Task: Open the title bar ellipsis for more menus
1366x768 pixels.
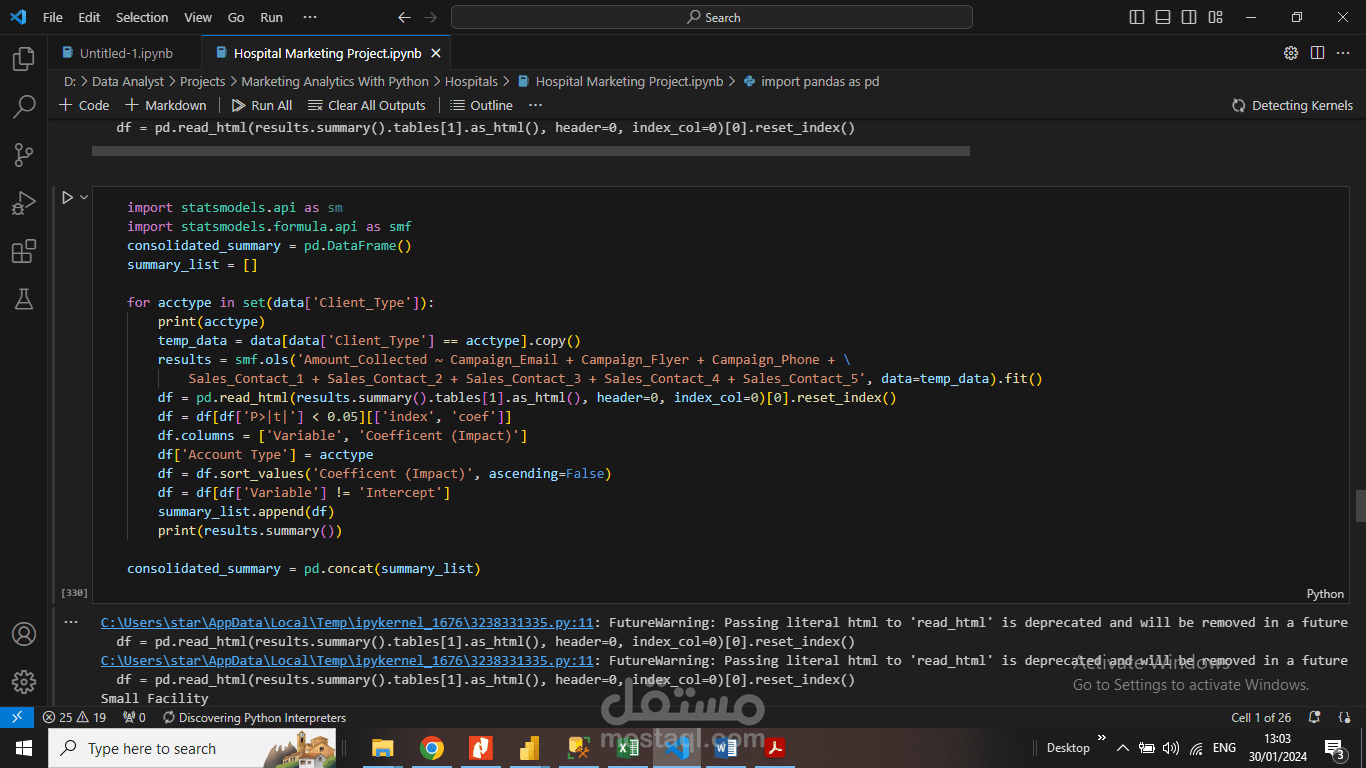Action: point(310,17)
